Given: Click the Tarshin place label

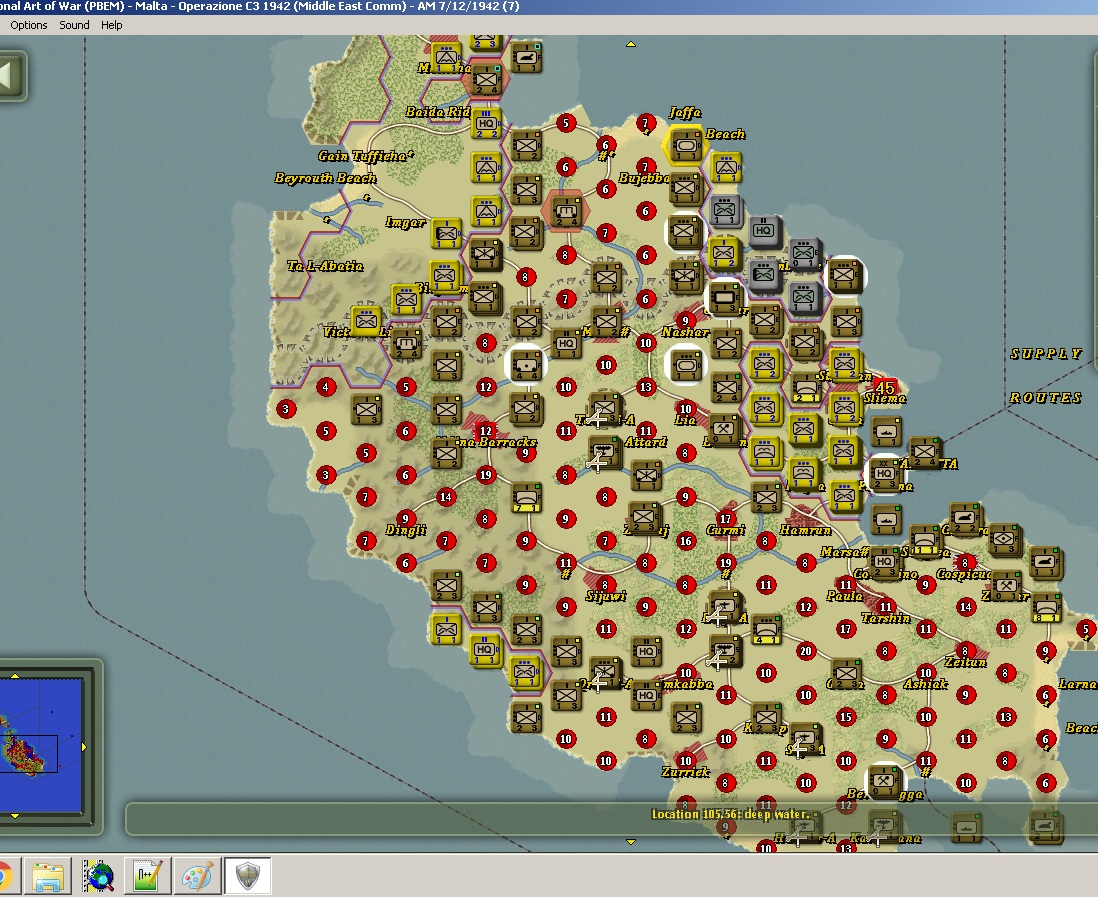Looking at the screenshot, I should [x=885, y=618].
